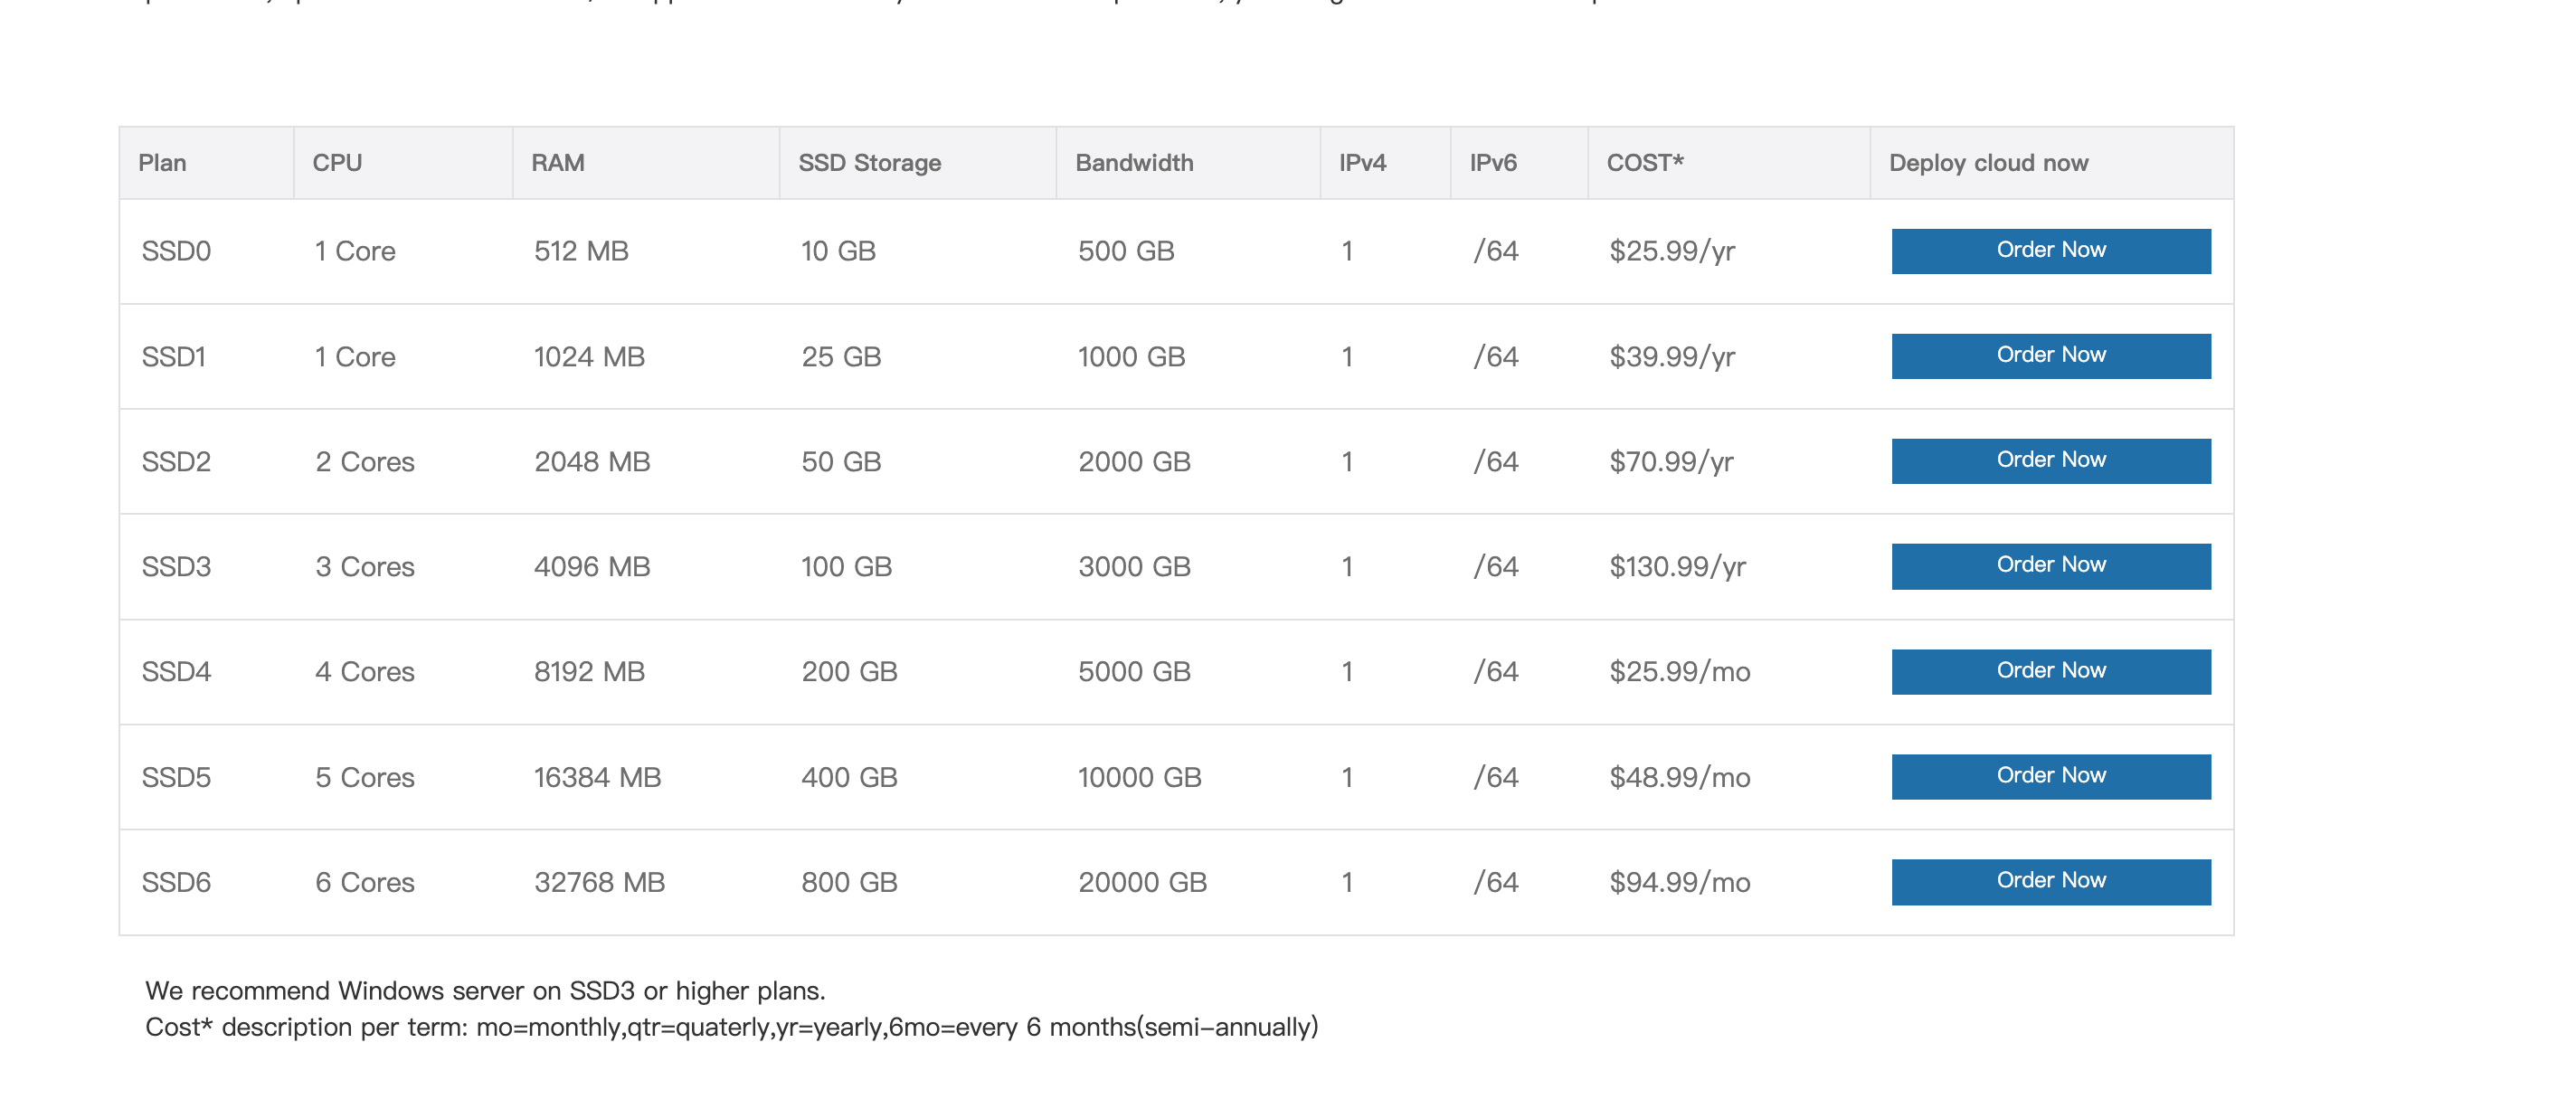Click the SSD3 plan name cell
The width and height of the screenshot is (2576, 1109).
[x=178, y=565]
